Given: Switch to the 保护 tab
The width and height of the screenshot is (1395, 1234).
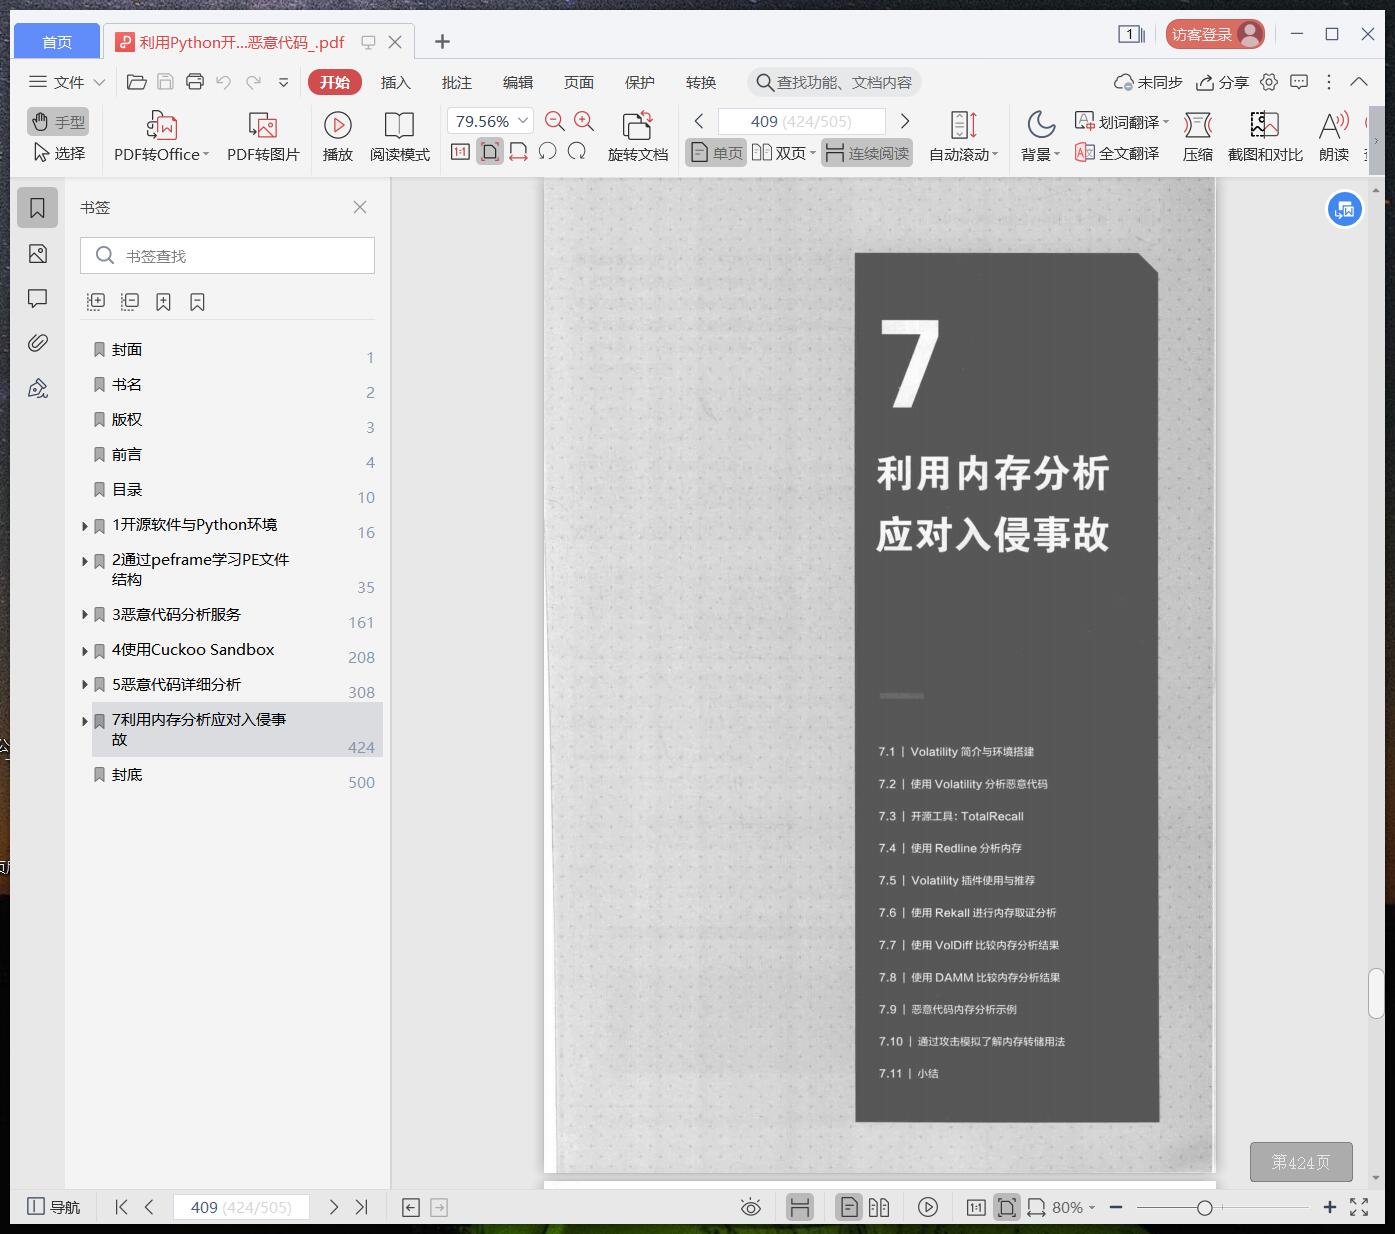Looking at the screenshot, I should click(640, 82).
